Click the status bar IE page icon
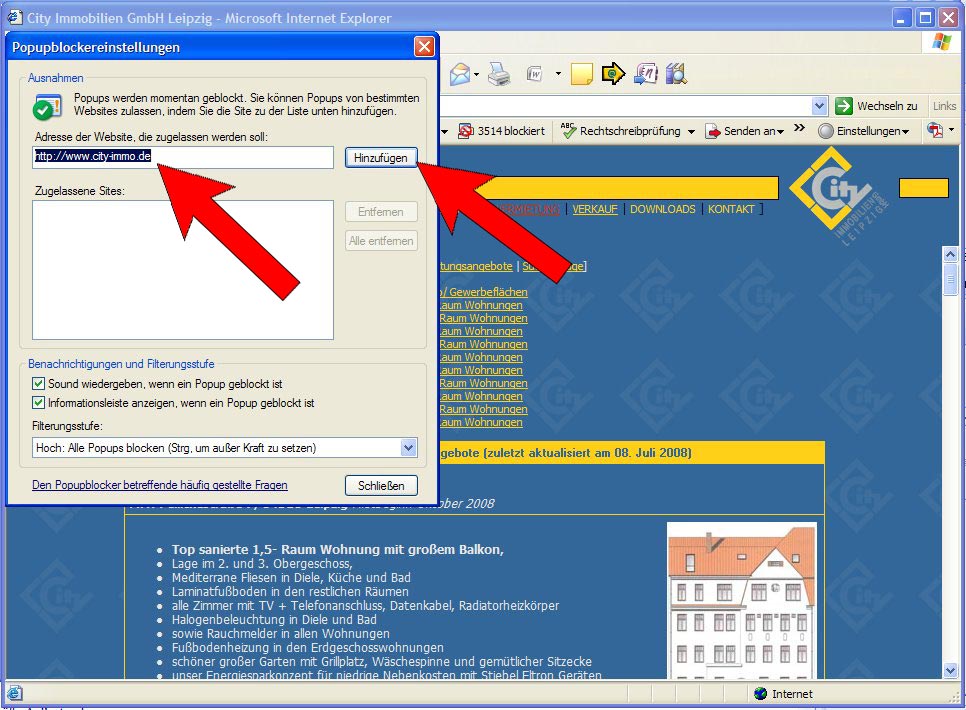966x710 pixels. (x=14, y=693)
